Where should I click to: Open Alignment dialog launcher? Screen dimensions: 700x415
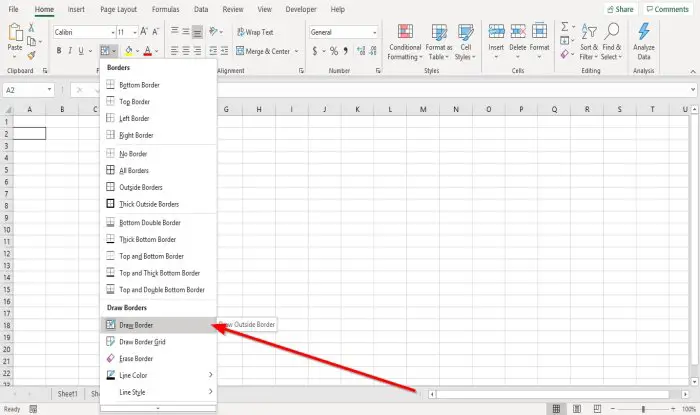tap(301, 71)
